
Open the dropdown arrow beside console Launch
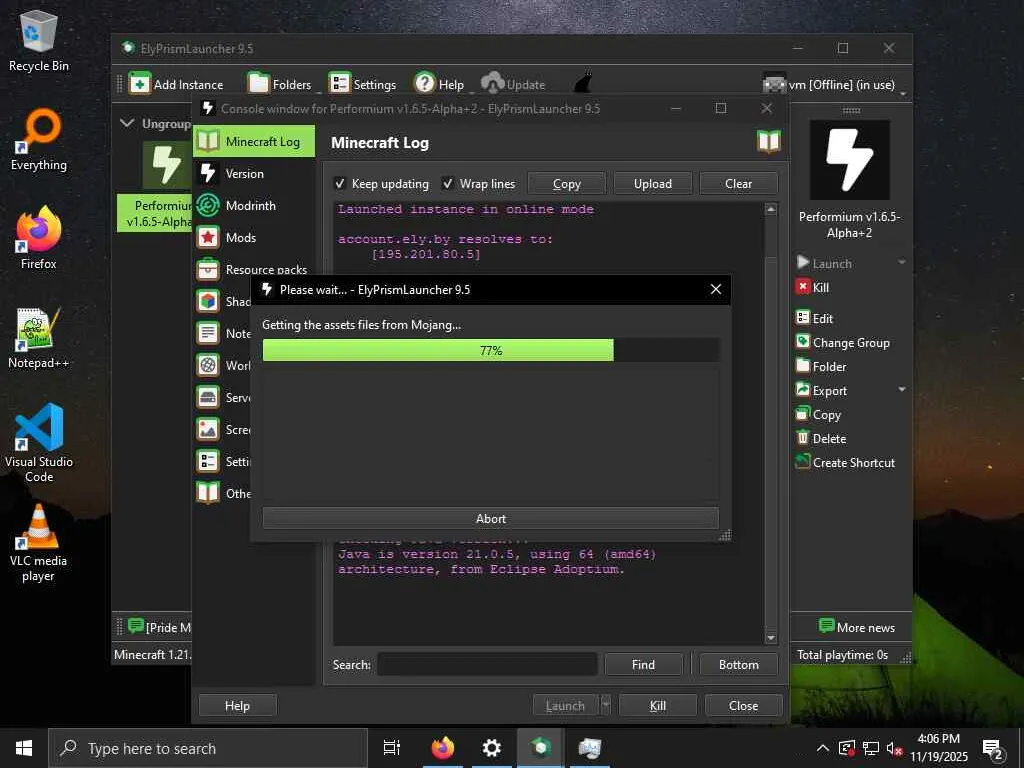(605, 705)
